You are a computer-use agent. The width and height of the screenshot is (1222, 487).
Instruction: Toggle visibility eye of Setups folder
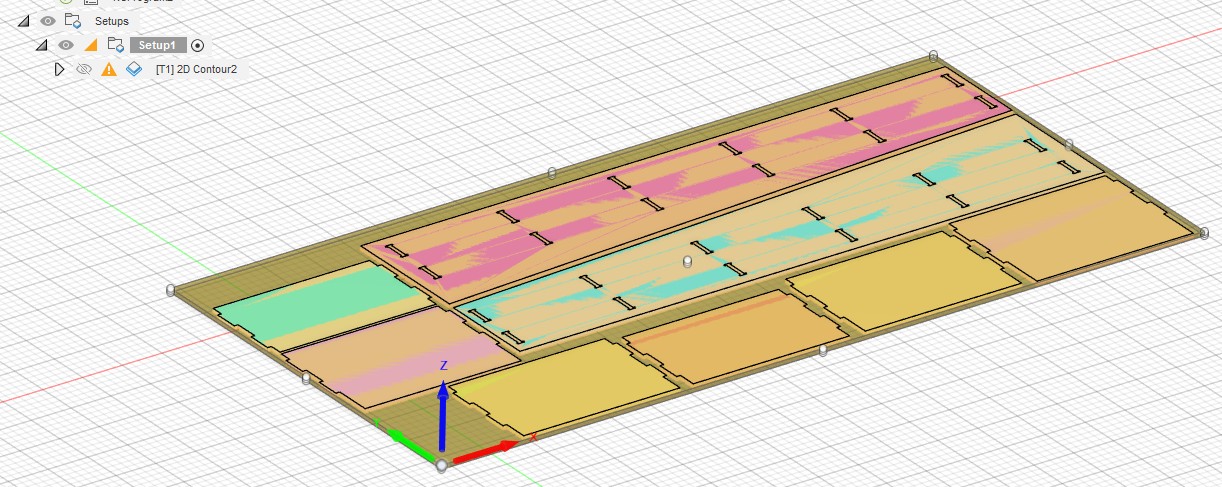47,20
